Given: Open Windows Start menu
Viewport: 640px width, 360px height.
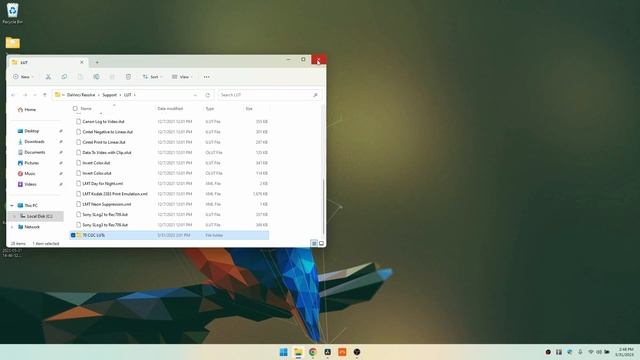Looking at the screenshot, I should (x=284, y=352).
